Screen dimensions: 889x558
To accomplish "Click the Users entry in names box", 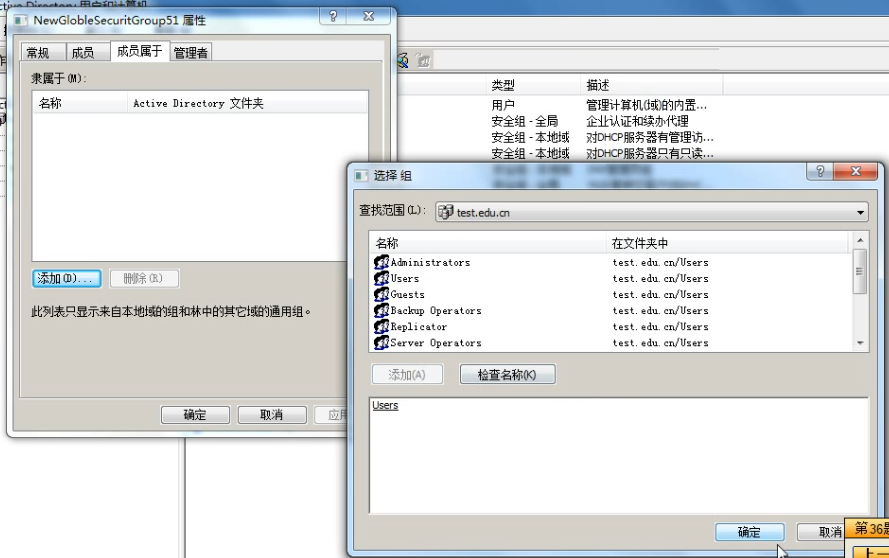I will tap(385, 406).
